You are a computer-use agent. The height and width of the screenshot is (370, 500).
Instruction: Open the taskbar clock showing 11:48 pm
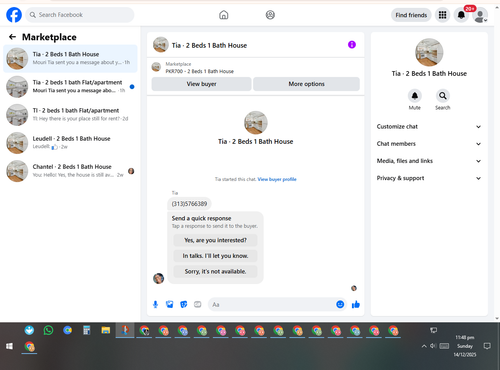465,346
